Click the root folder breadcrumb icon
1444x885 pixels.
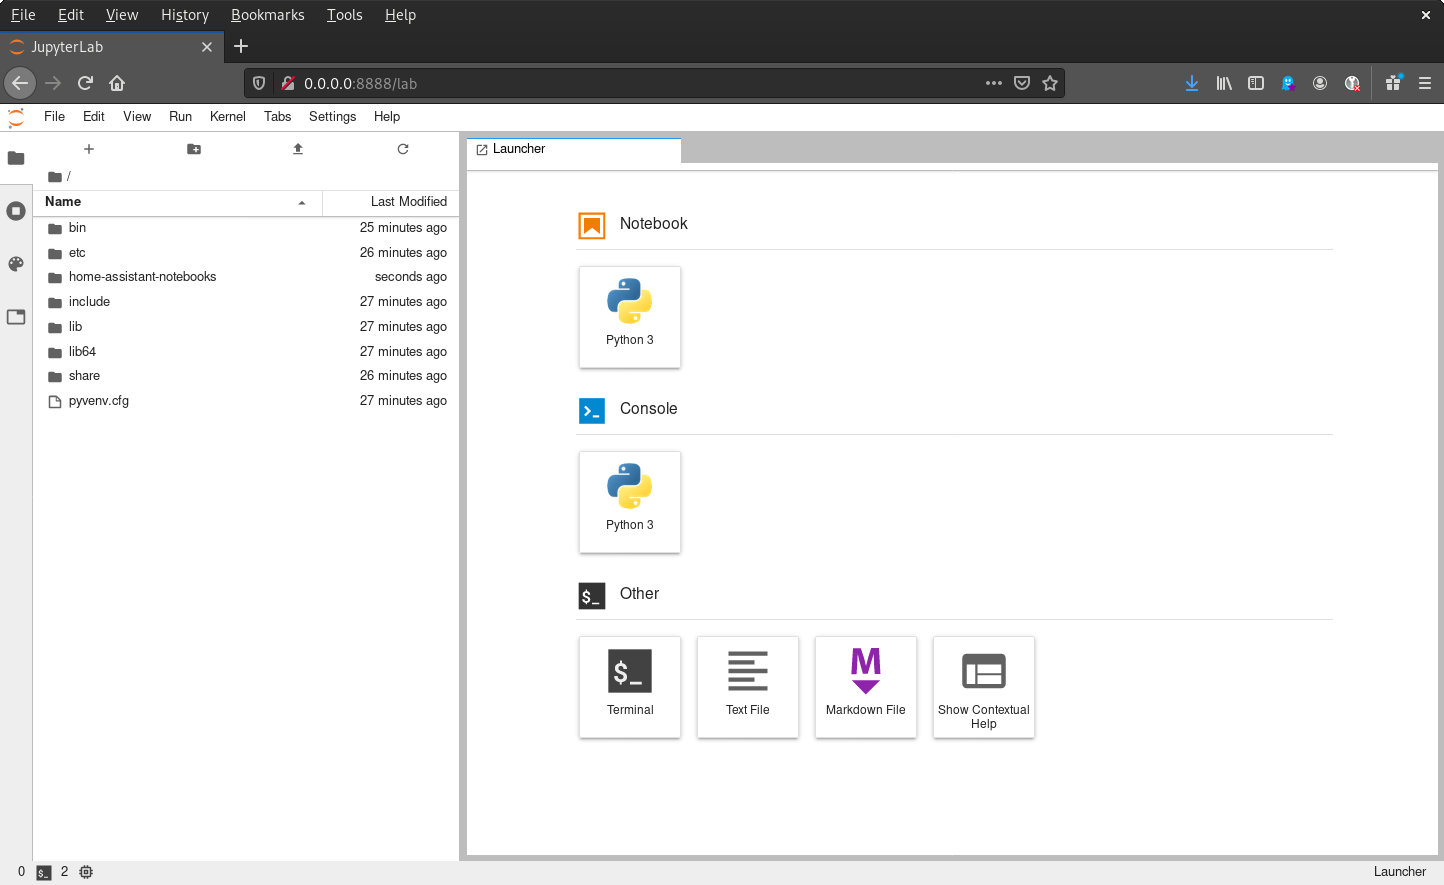tap(55, 177)
